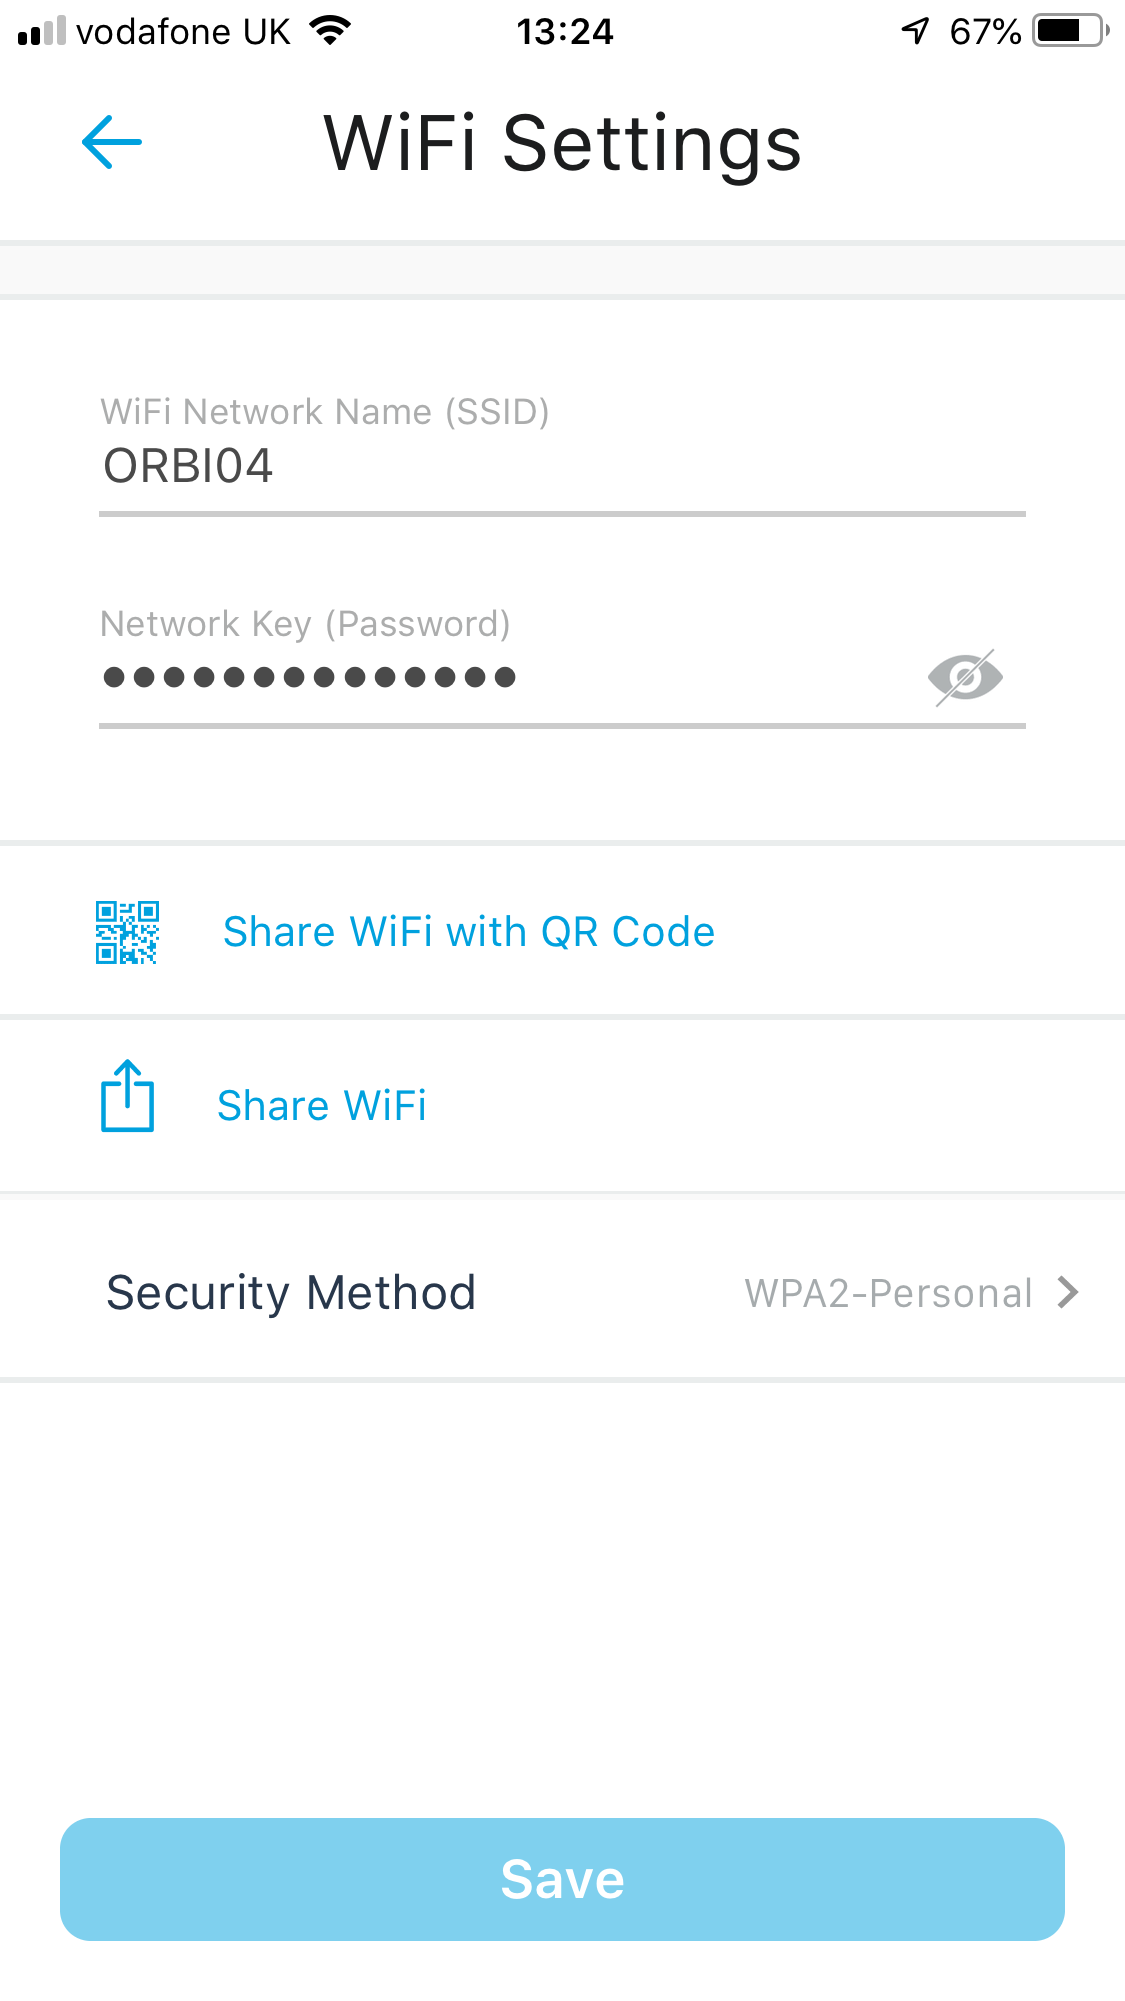Image resolution: width=1125 pixels, height=2001 pixels.
Task: Click the share box-arrow icon
Action: coord(127,1096)
